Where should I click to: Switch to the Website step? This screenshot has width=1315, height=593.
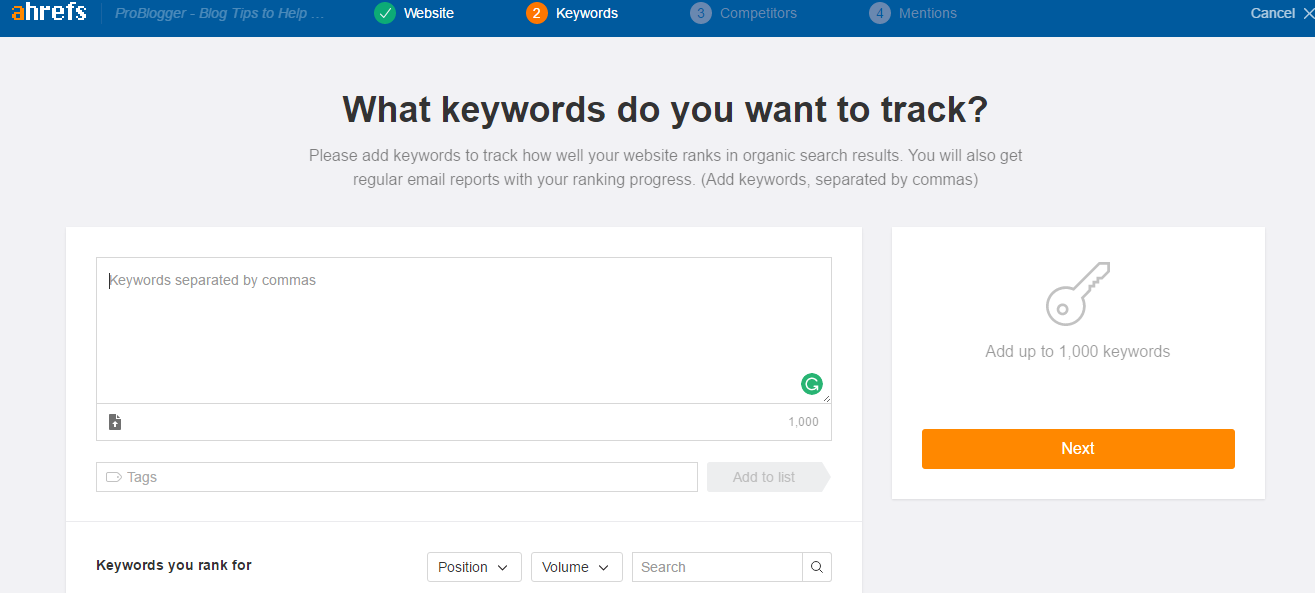[415, 13]
